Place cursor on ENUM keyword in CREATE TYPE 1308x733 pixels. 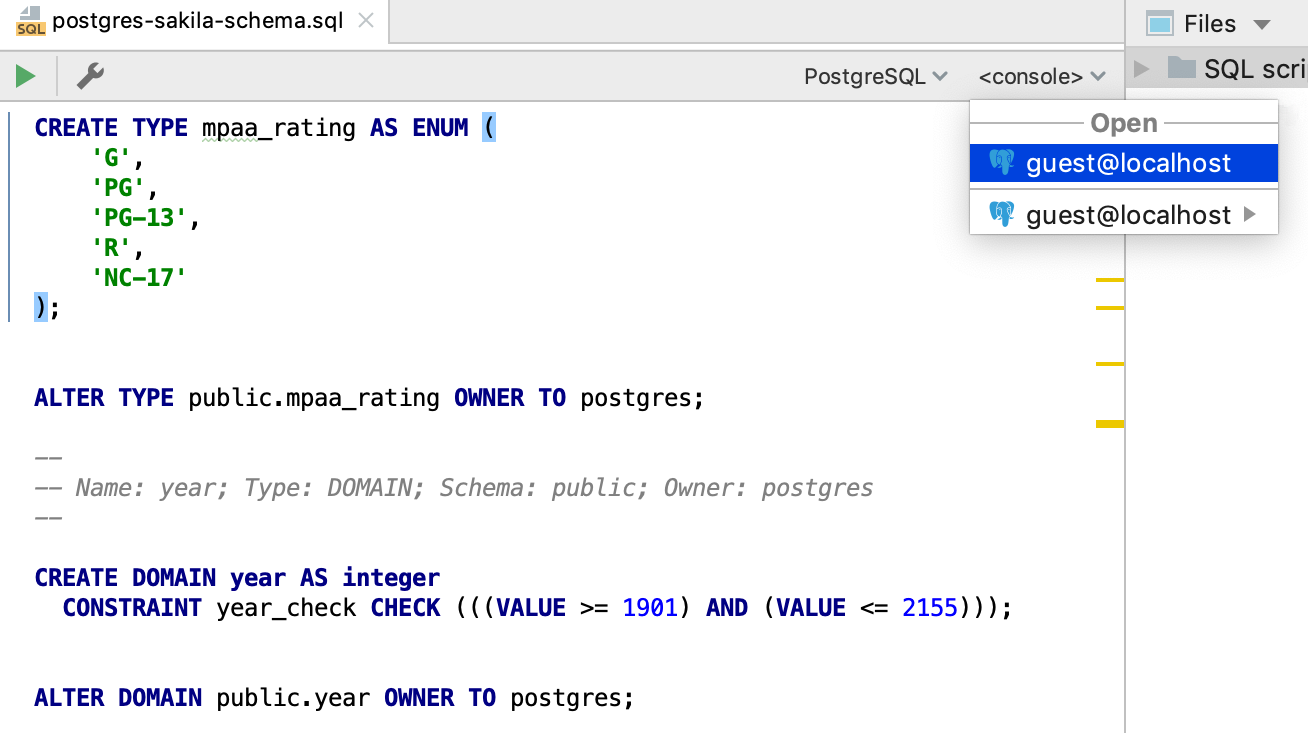pyautogui.click(x=440, y=128)
